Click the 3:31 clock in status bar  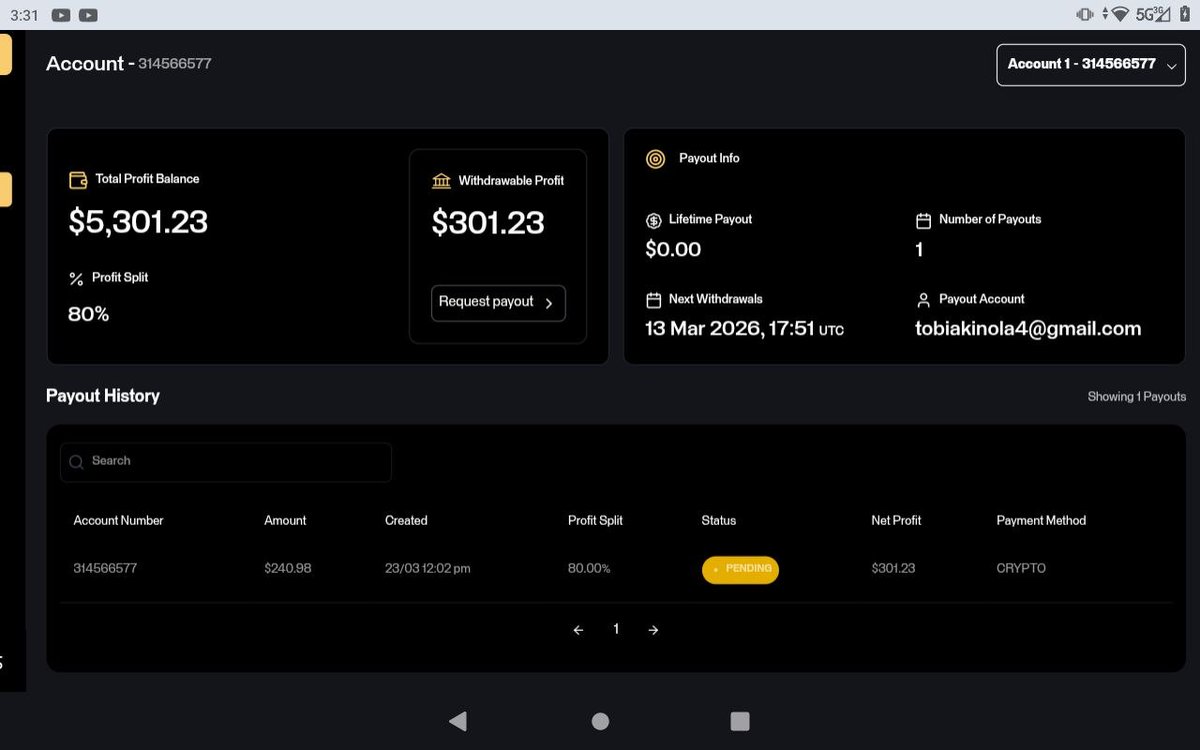pos(24,15)
